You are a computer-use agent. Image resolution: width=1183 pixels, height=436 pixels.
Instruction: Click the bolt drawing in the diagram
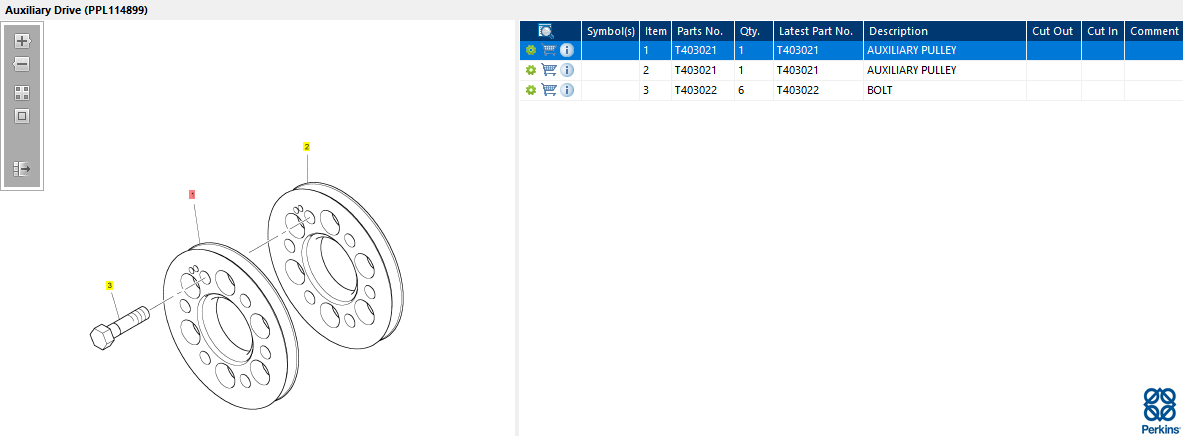(x=120, y=327)
